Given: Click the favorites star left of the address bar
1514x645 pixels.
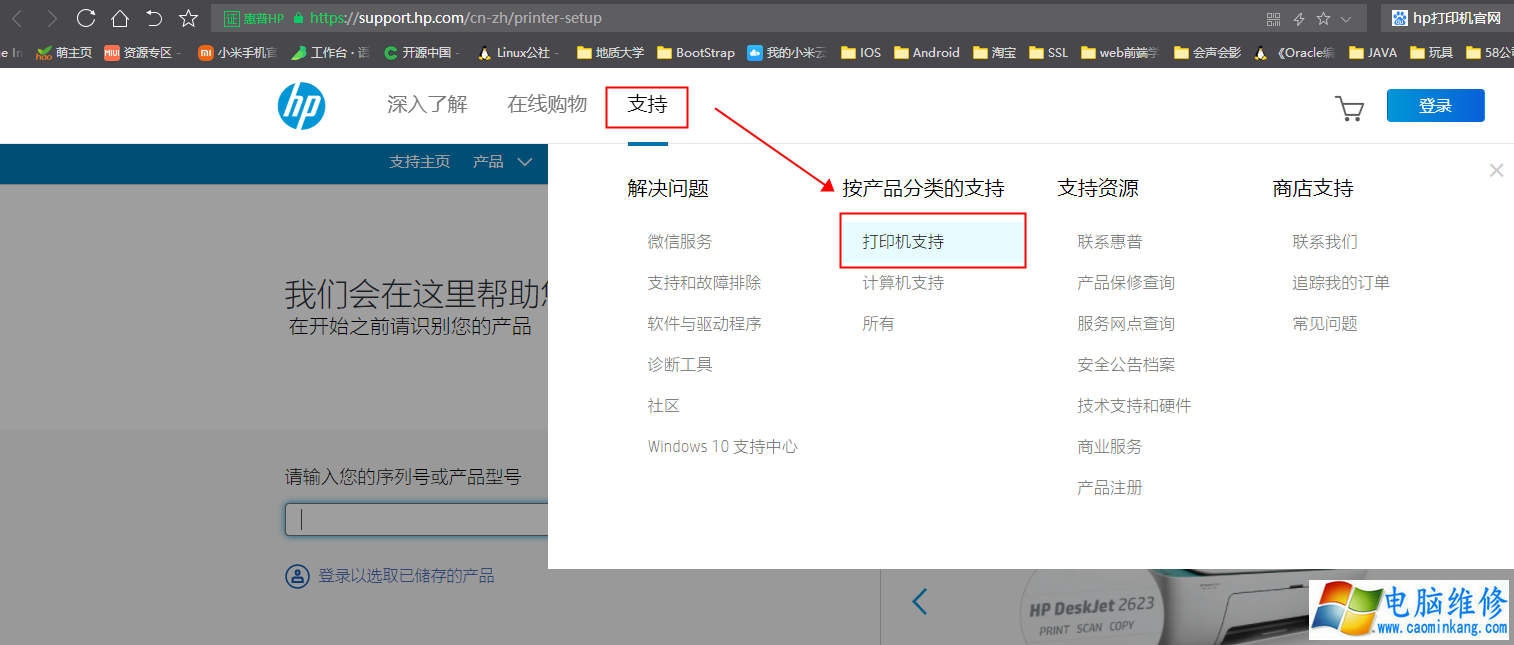Looking at the screenshot, I should pyautogui.click(x=188, y=18).
